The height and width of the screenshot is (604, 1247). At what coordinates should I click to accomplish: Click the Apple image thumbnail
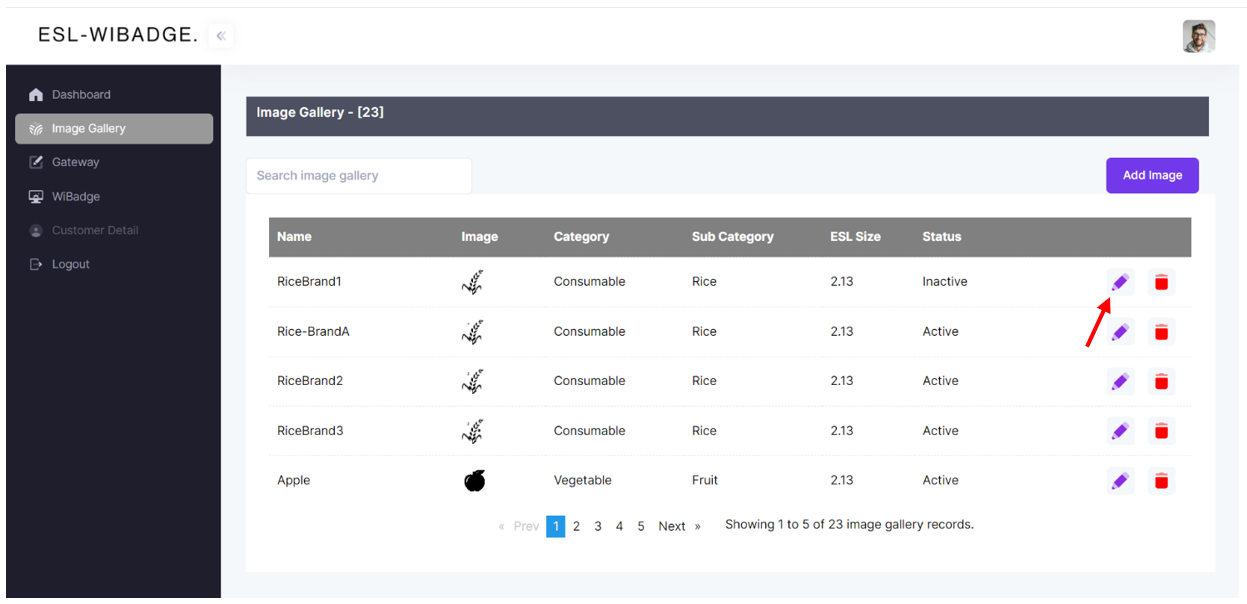click(x=474, y=481)
